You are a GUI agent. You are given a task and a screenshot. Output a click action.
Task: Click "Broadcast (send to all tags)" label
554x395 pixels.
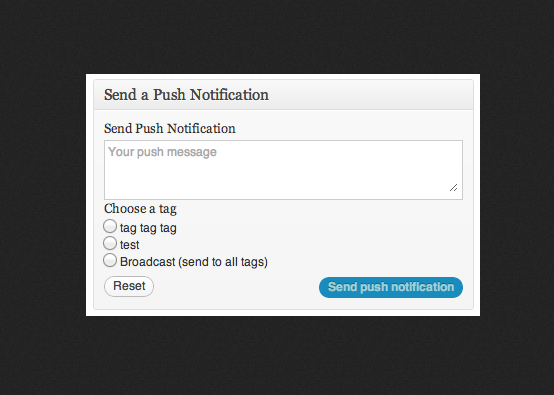(194, 262)
